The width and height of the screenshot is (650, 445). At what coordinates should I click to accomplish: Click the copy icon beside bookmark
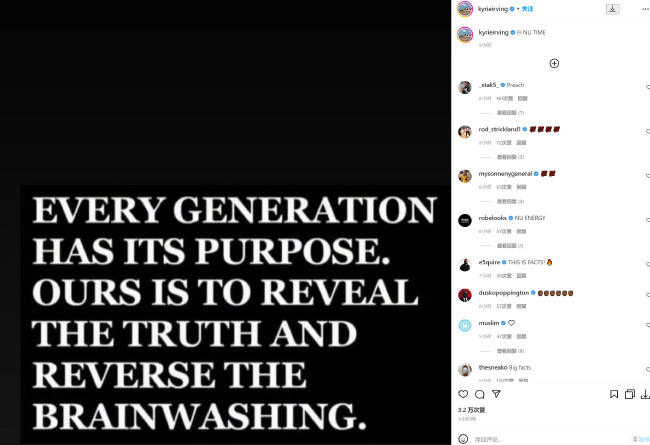click(630, 394)
